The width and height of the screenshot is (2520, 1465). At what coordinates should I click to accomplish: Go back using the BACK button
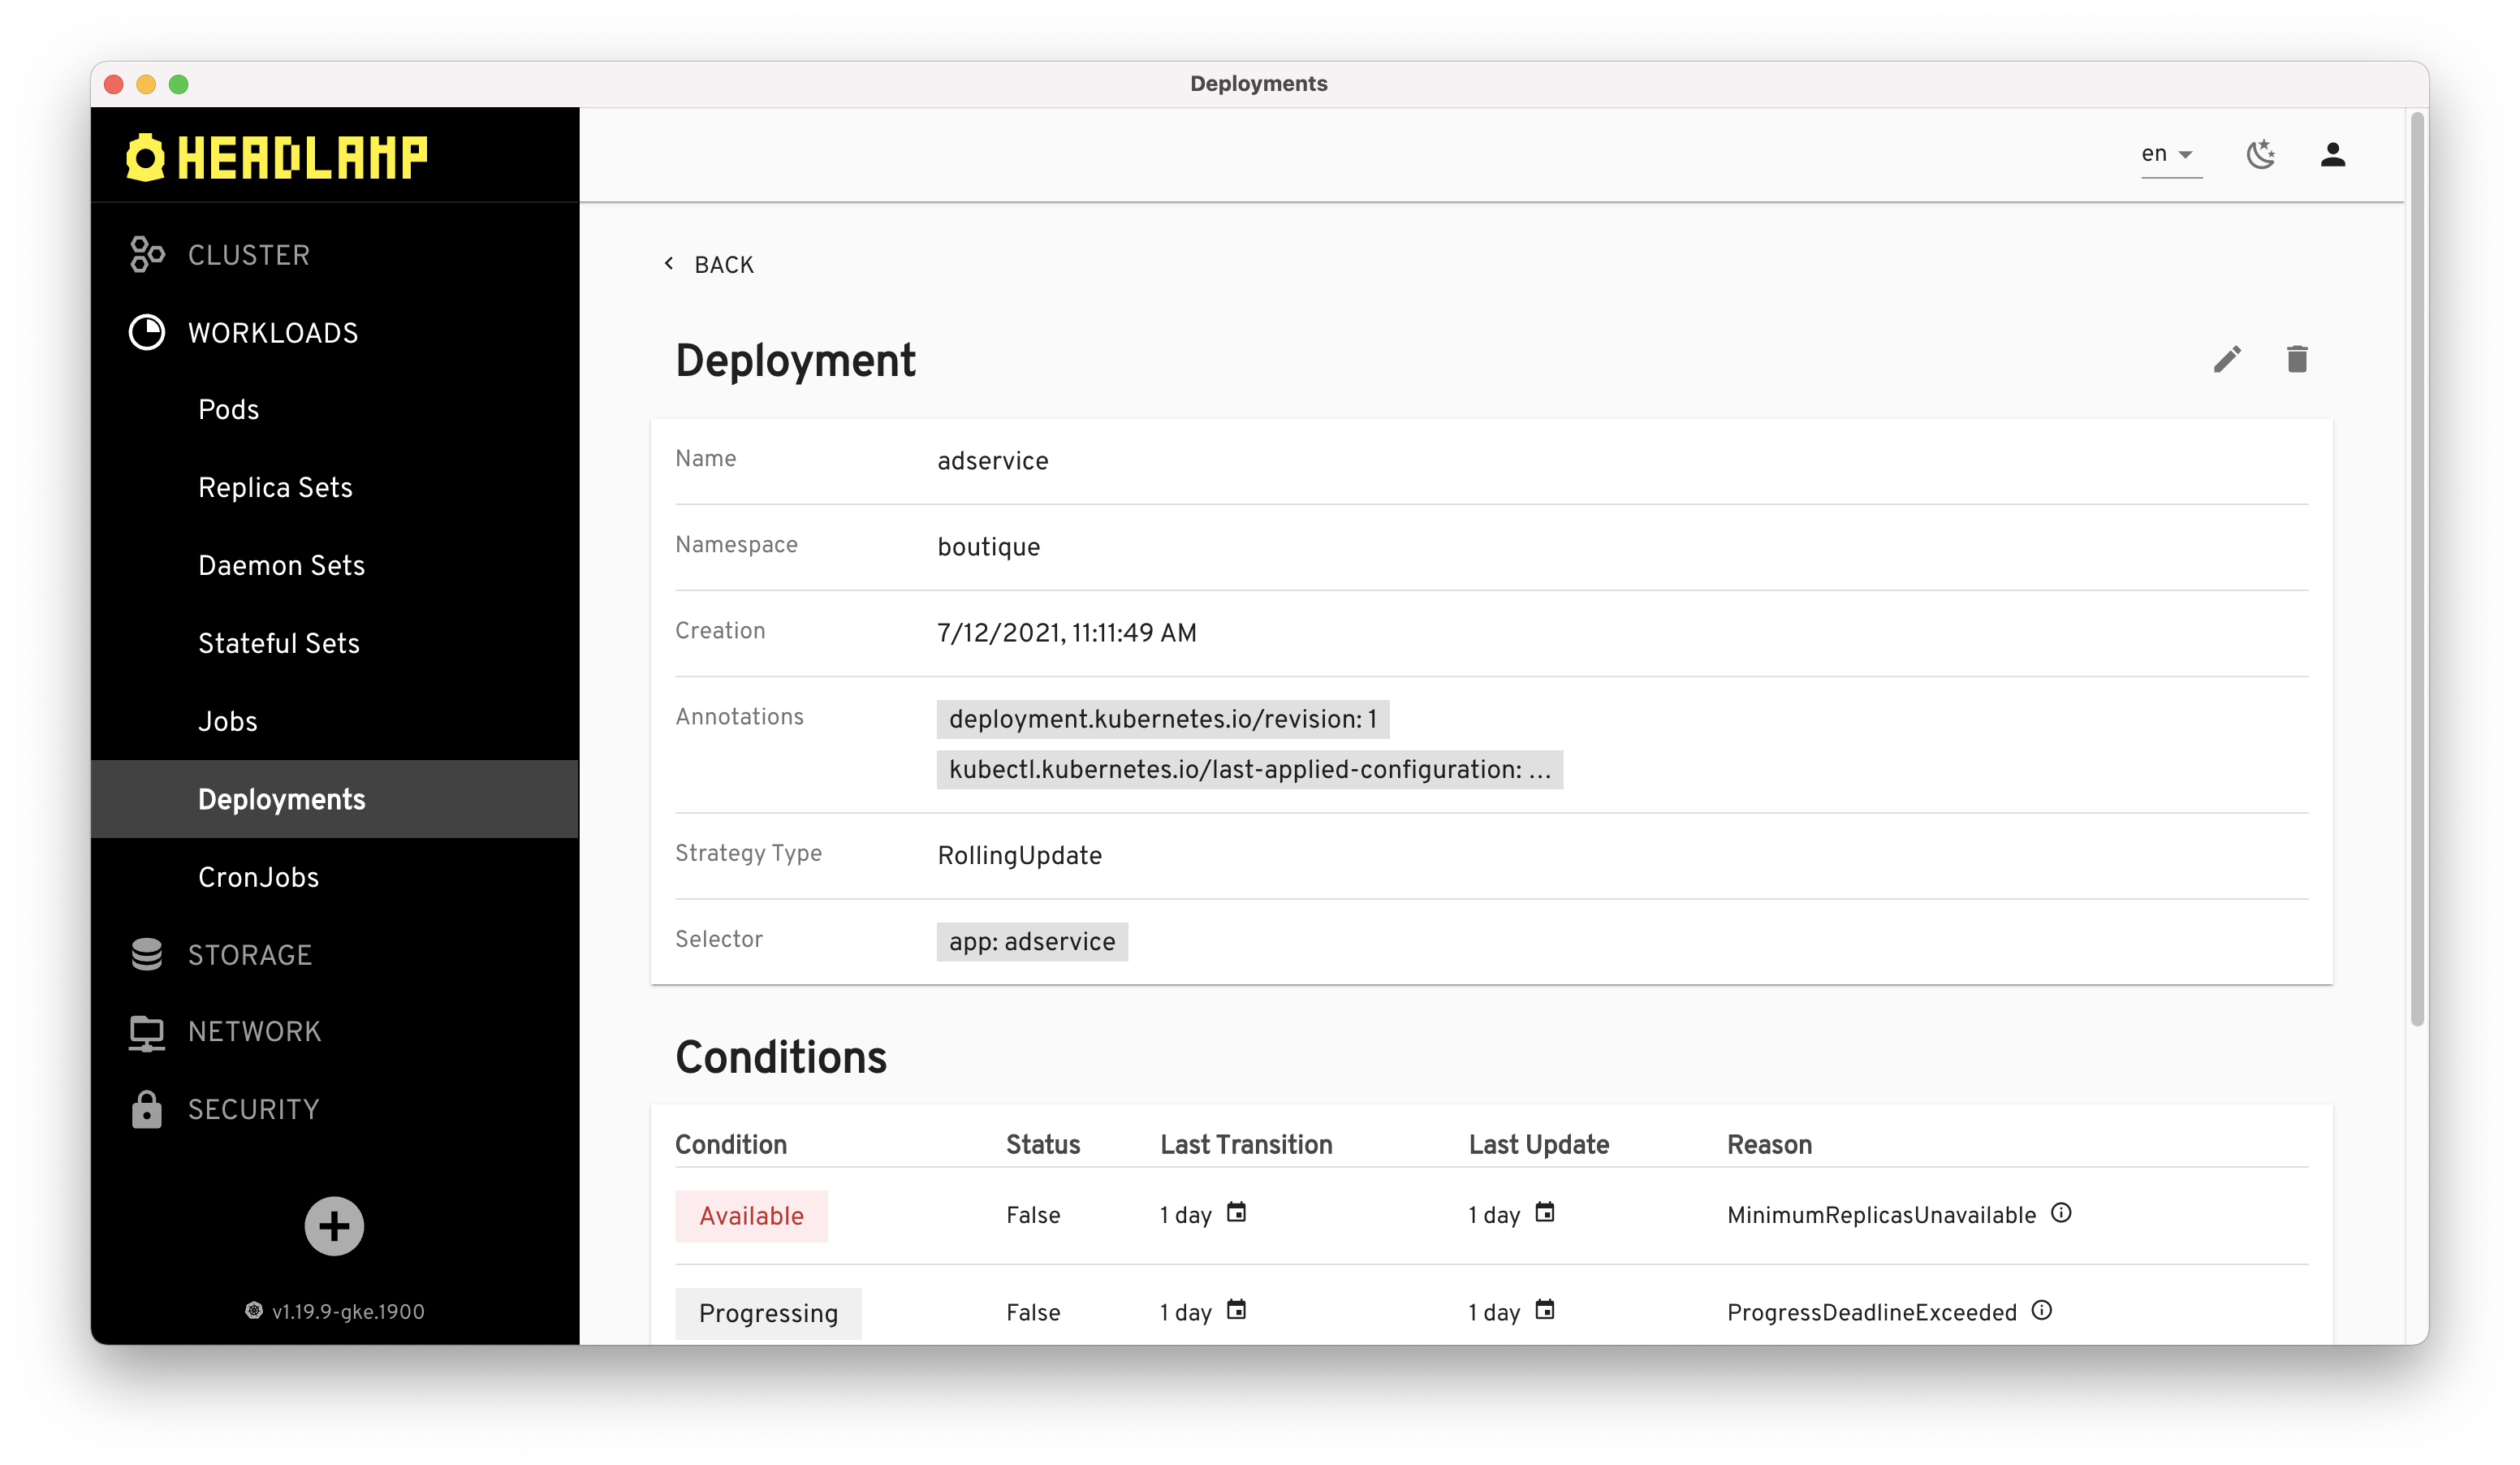(x=709, y=265)
